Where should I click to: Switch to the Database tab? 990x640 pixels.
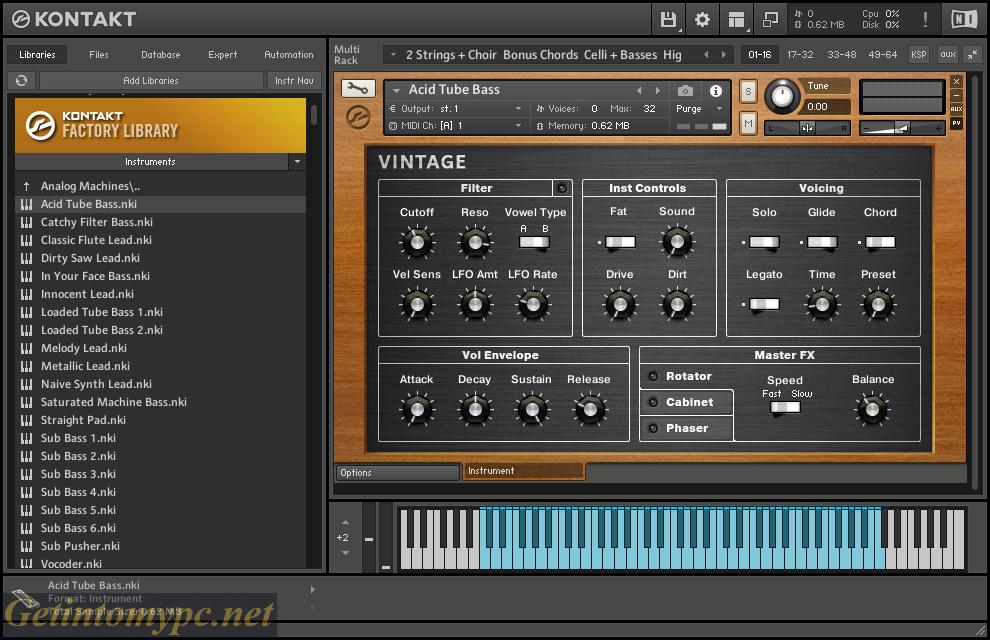click(161, 55)
